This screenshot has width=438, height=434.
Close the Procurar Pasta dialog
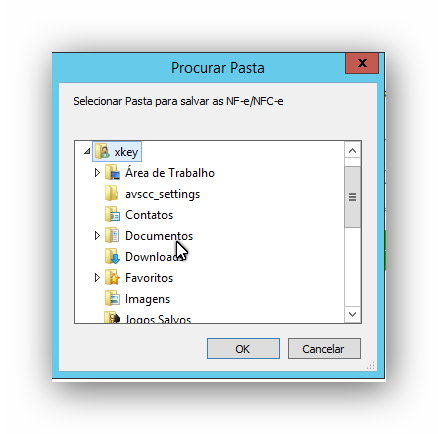point(362,63)
